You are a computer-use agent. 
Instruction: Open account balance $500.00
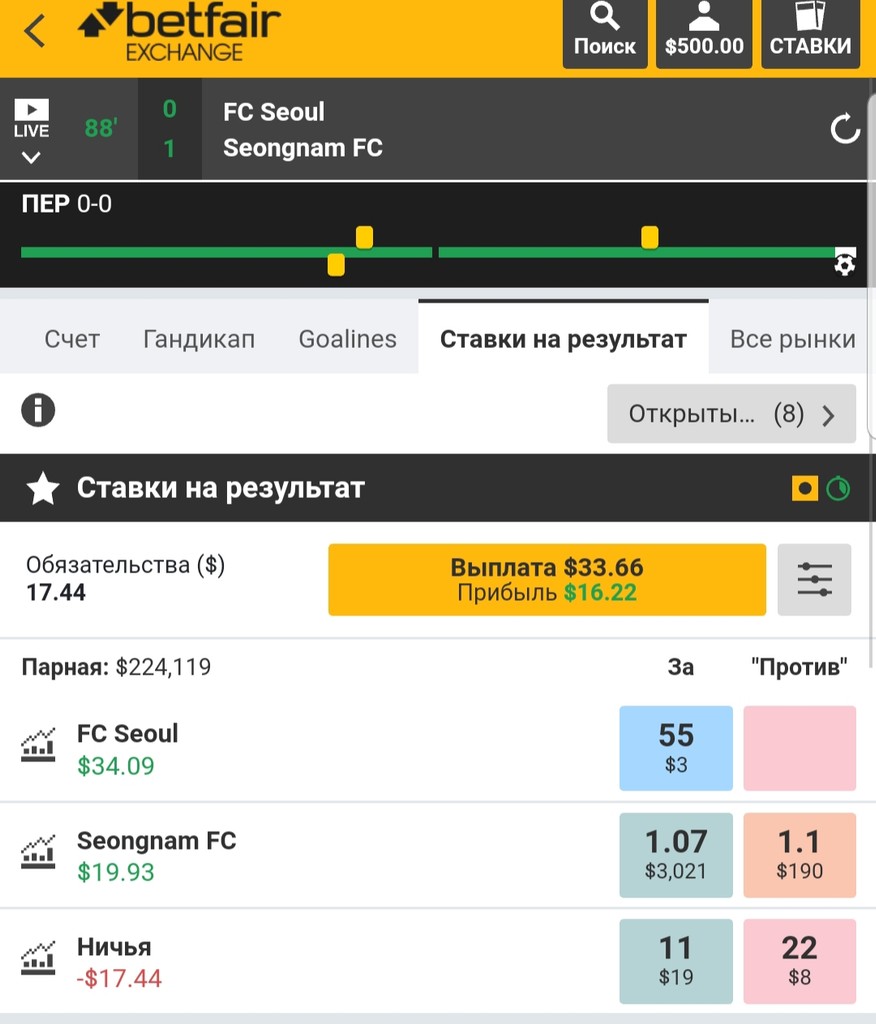704,32
